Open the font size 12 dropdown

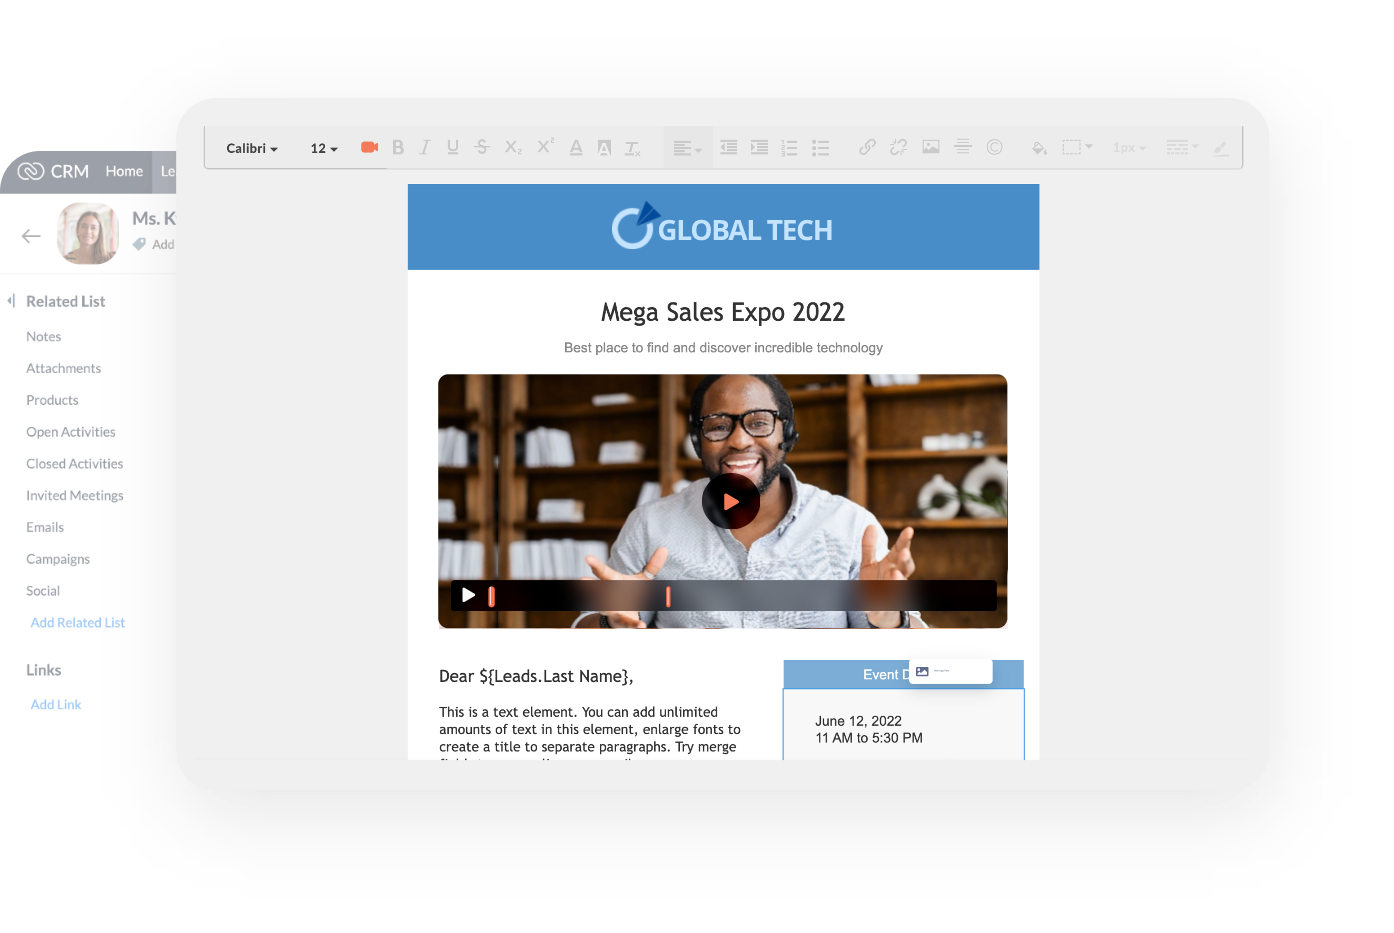click(x=324, y=148)
